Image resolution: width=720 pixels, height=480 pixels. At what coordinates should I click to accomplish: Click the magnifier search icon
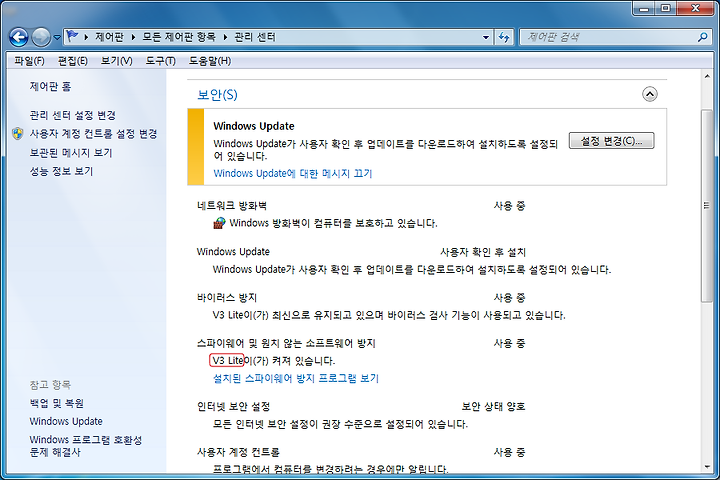[703, 37]
